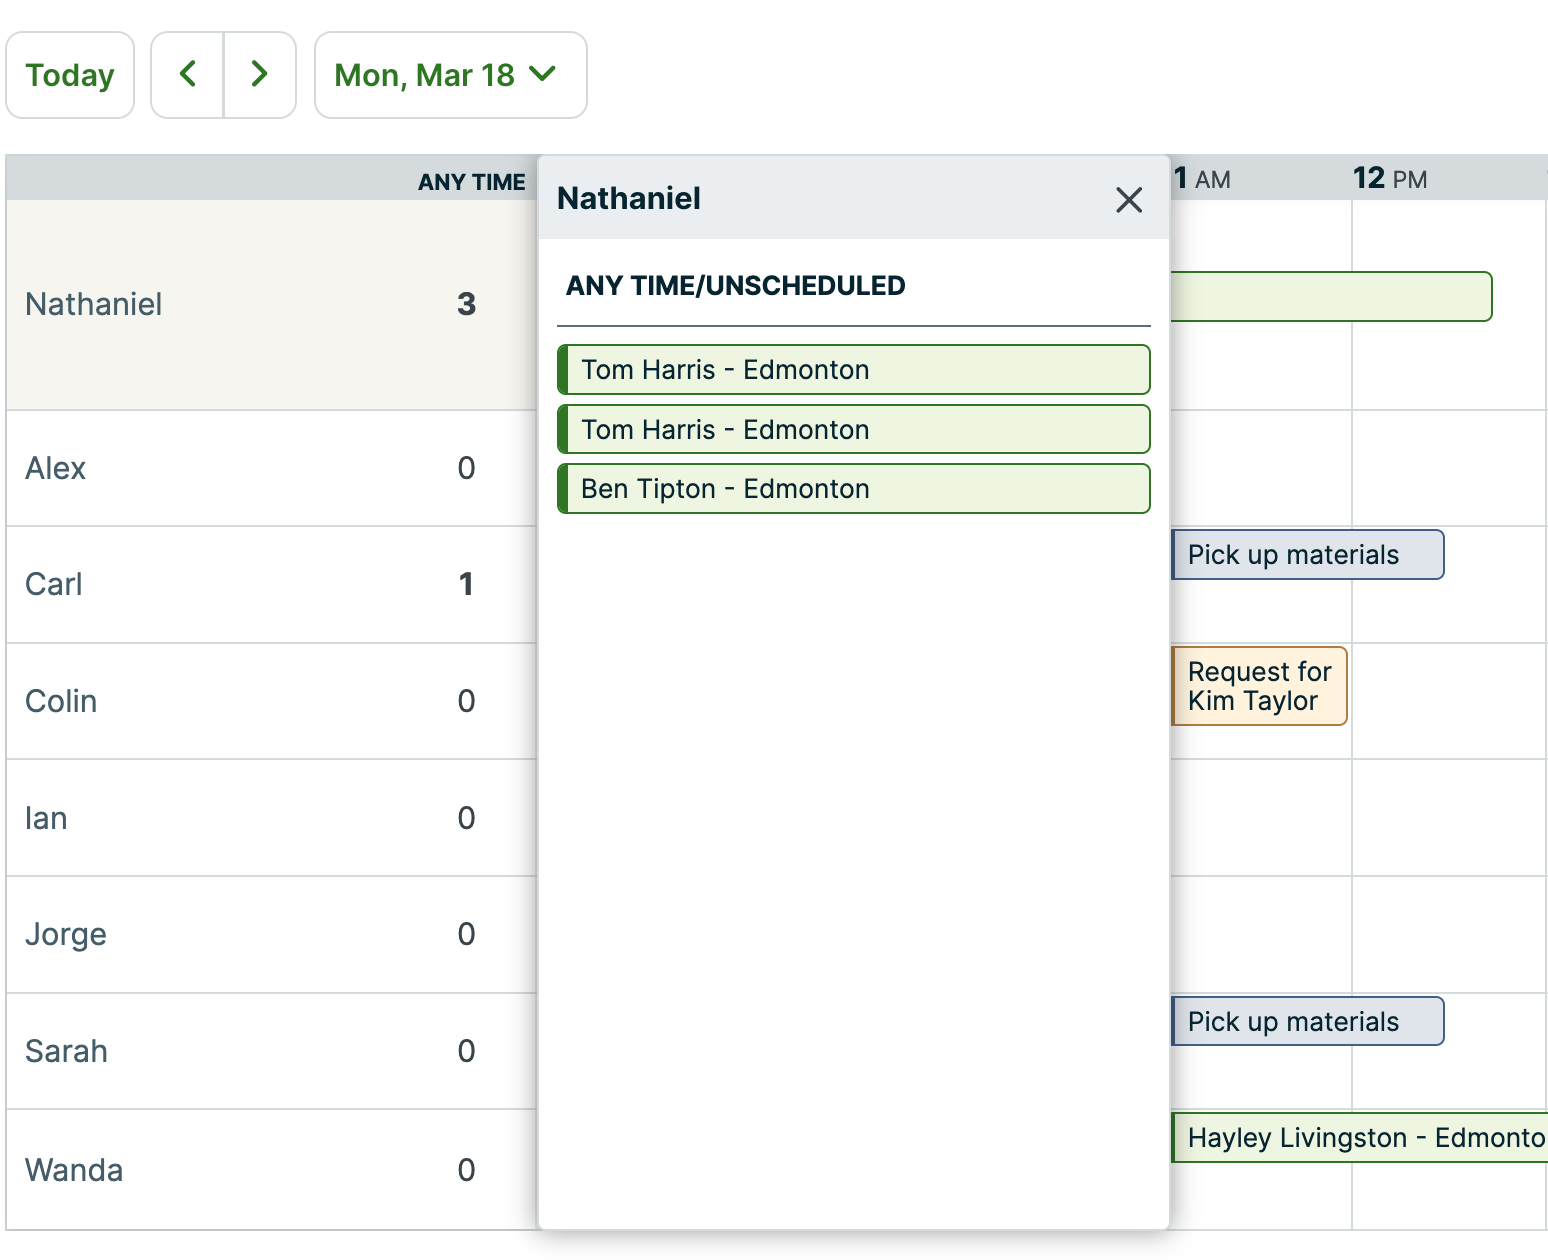The image size is (1548, 1260).
Task: Click Carl's schedule row
Action: 53,585
